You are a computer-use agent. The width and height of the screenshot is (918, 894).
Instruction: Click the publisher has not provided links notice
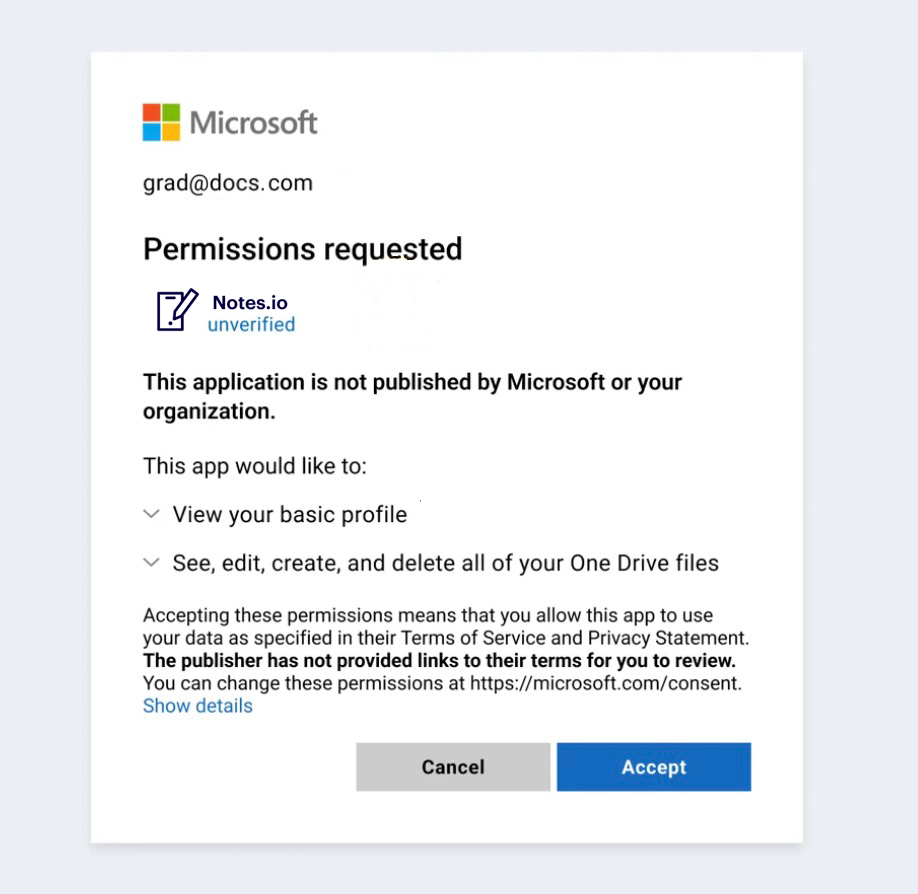[439, 661]
